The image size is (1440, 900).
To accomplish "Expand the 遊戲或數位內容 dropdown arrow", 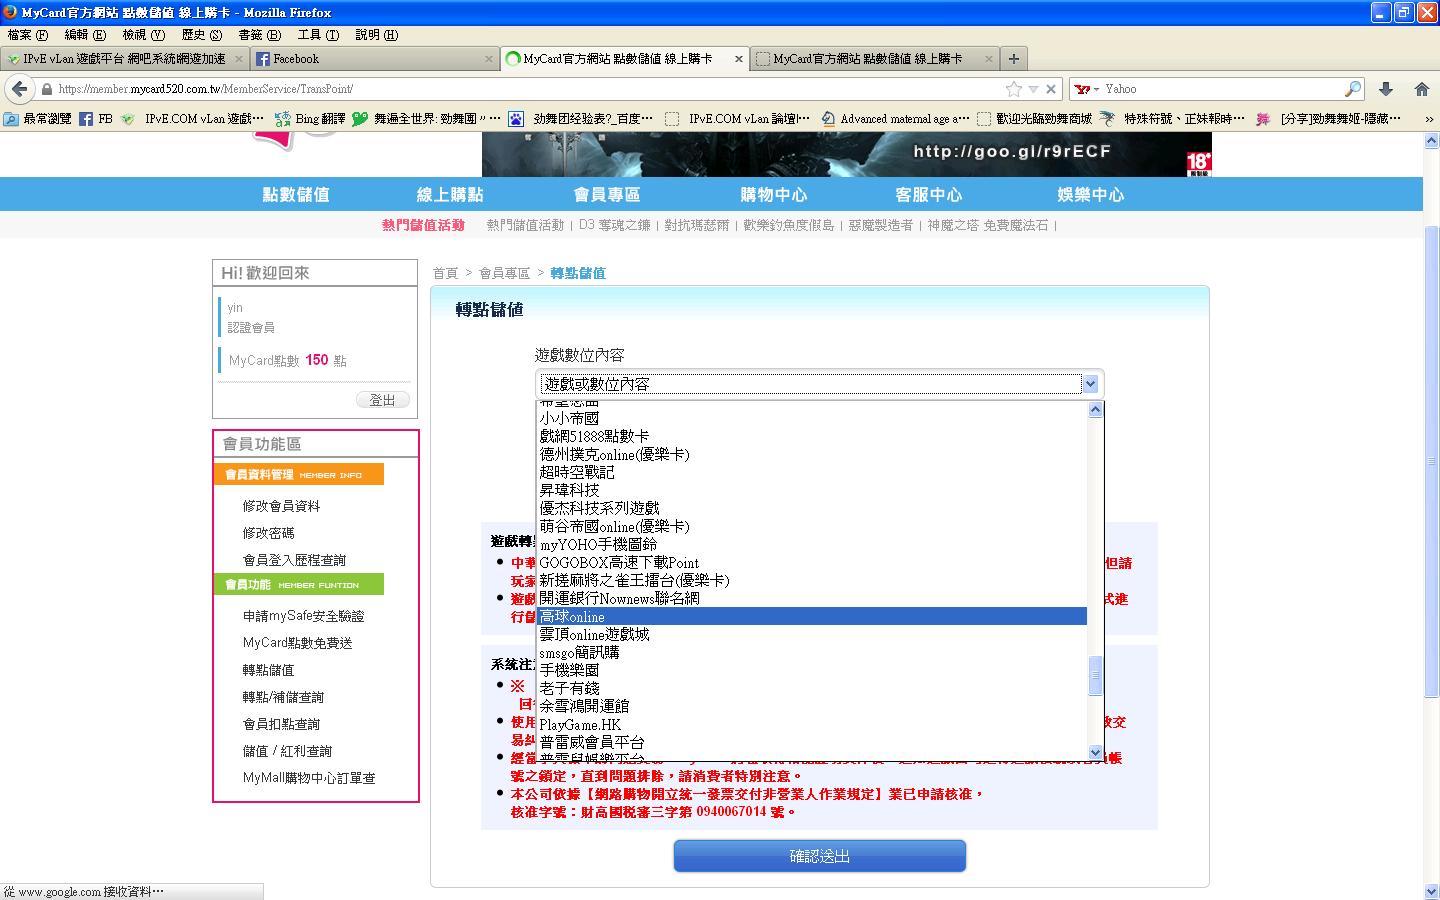I will coord(1091,383).
